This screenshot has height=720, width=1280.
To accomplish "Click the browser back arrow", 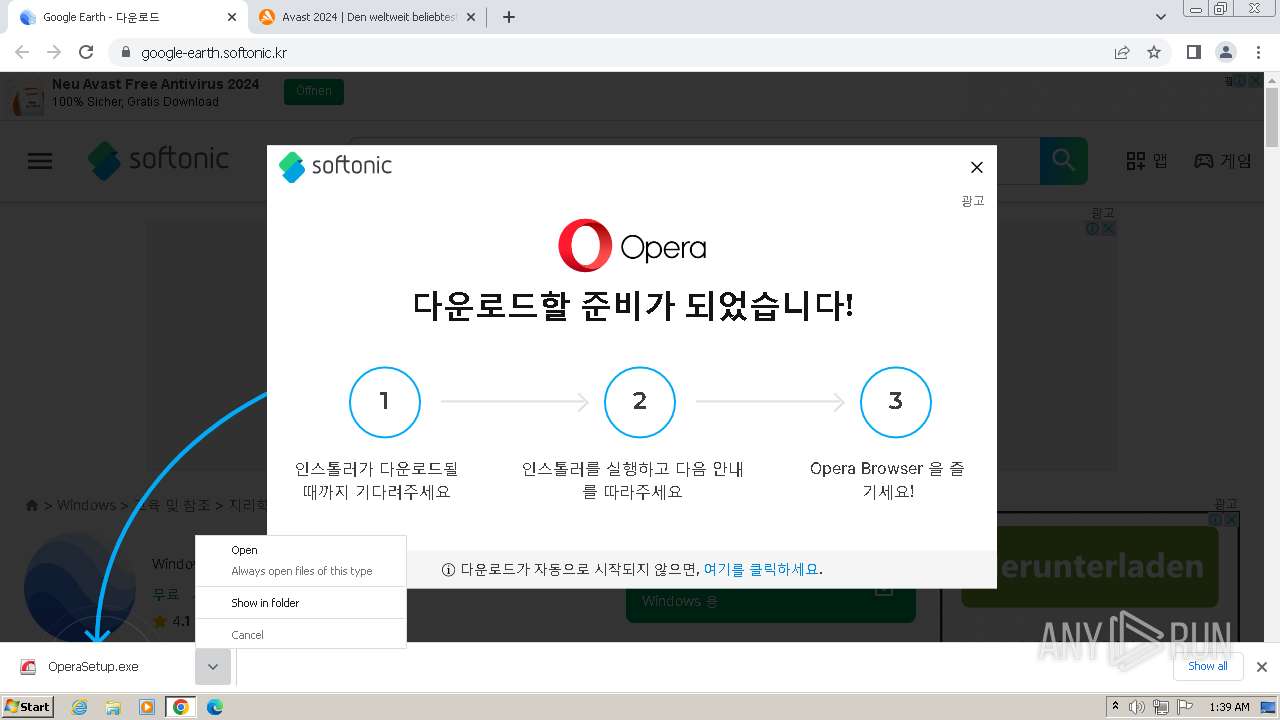I will [22, 52].
